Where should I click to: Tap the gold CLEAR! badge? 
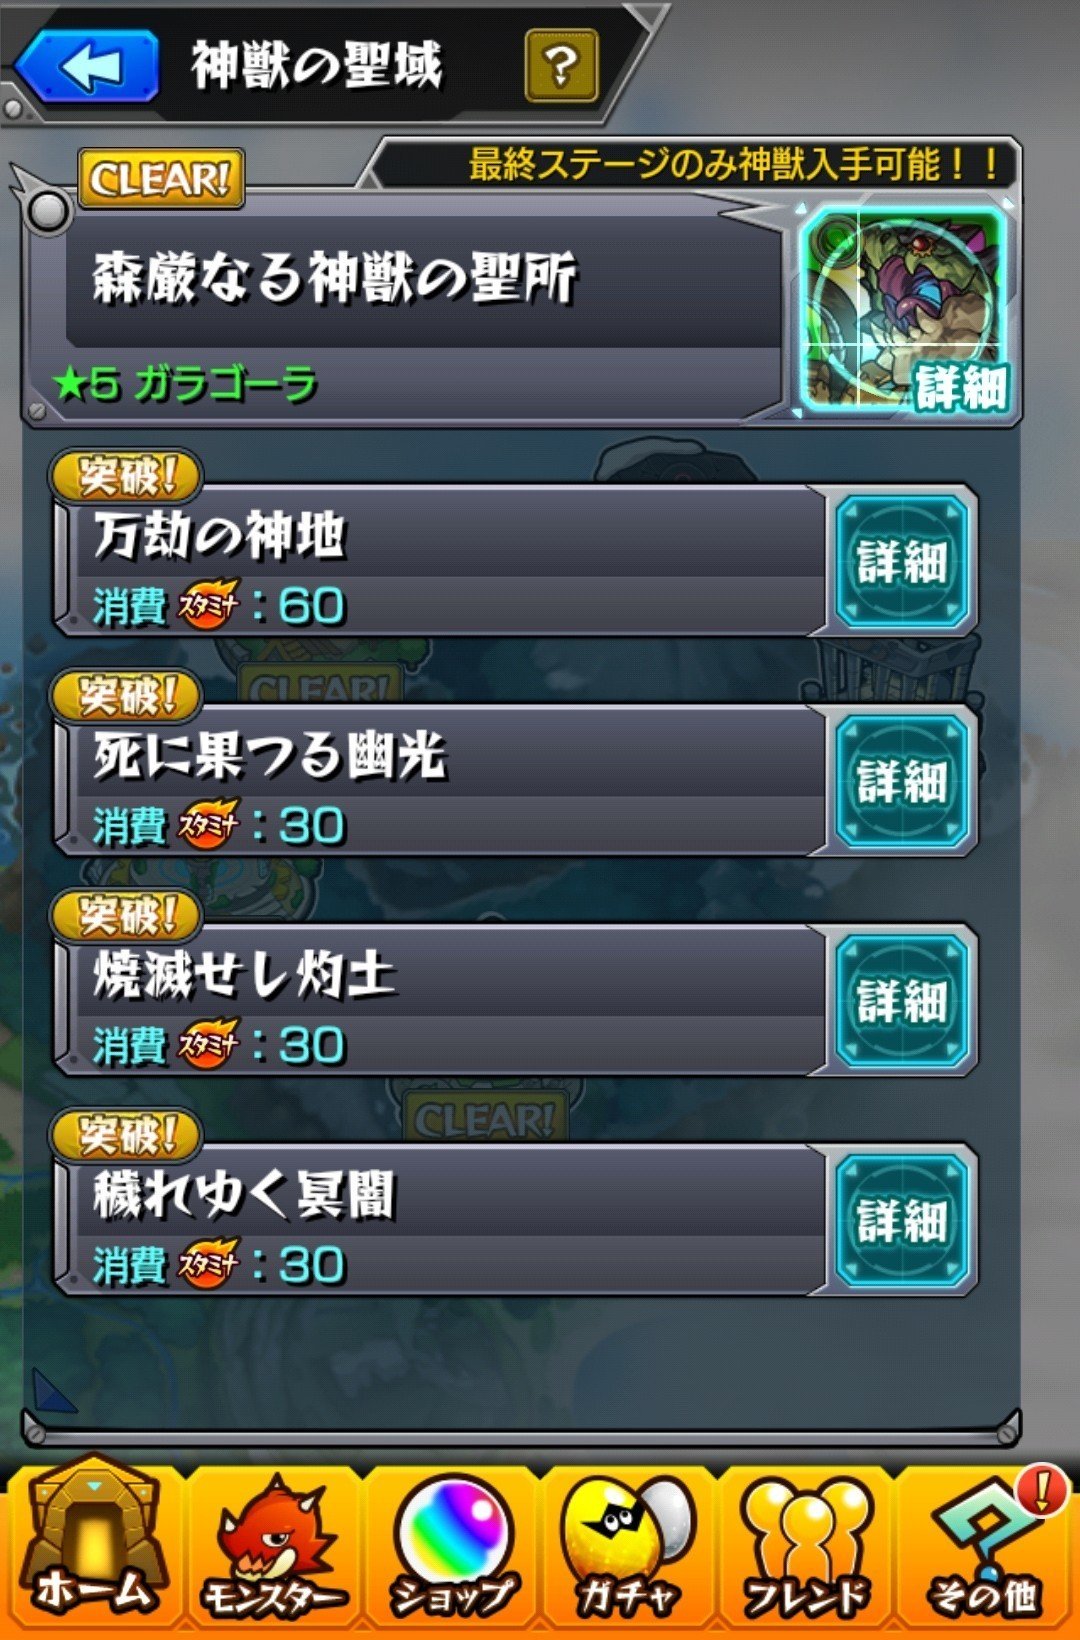(161, 180)
